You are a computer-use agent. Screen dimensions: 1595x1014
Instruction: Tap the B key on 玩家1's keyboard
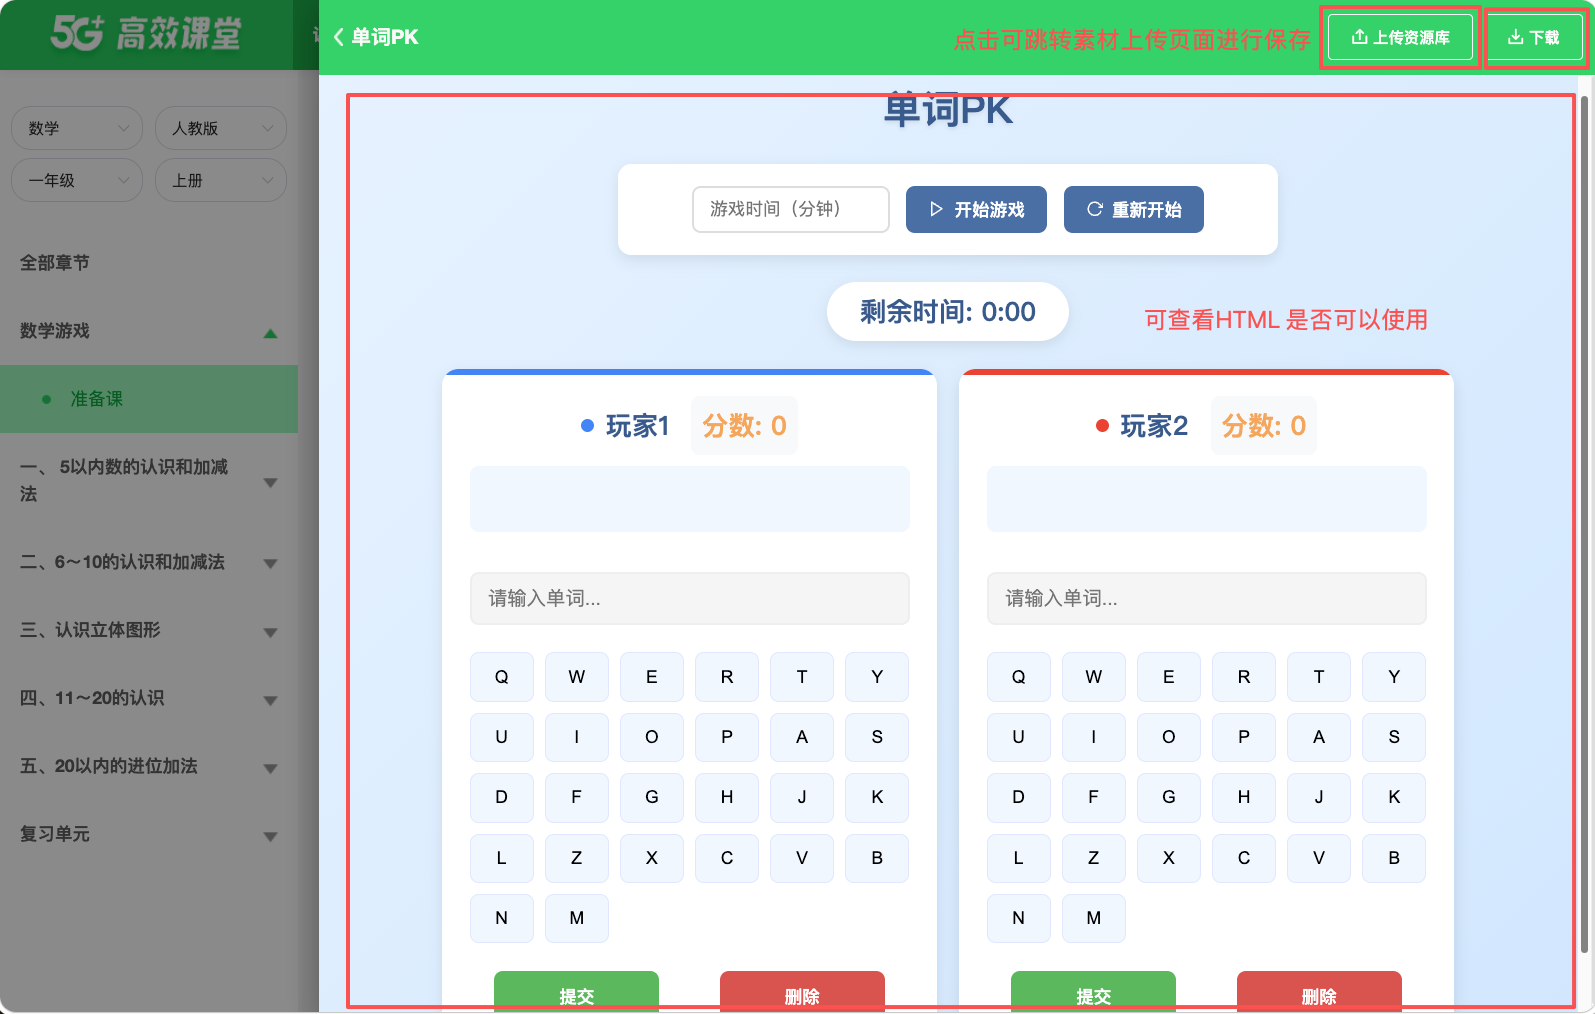pyautogui.click(x=877, y=858)
